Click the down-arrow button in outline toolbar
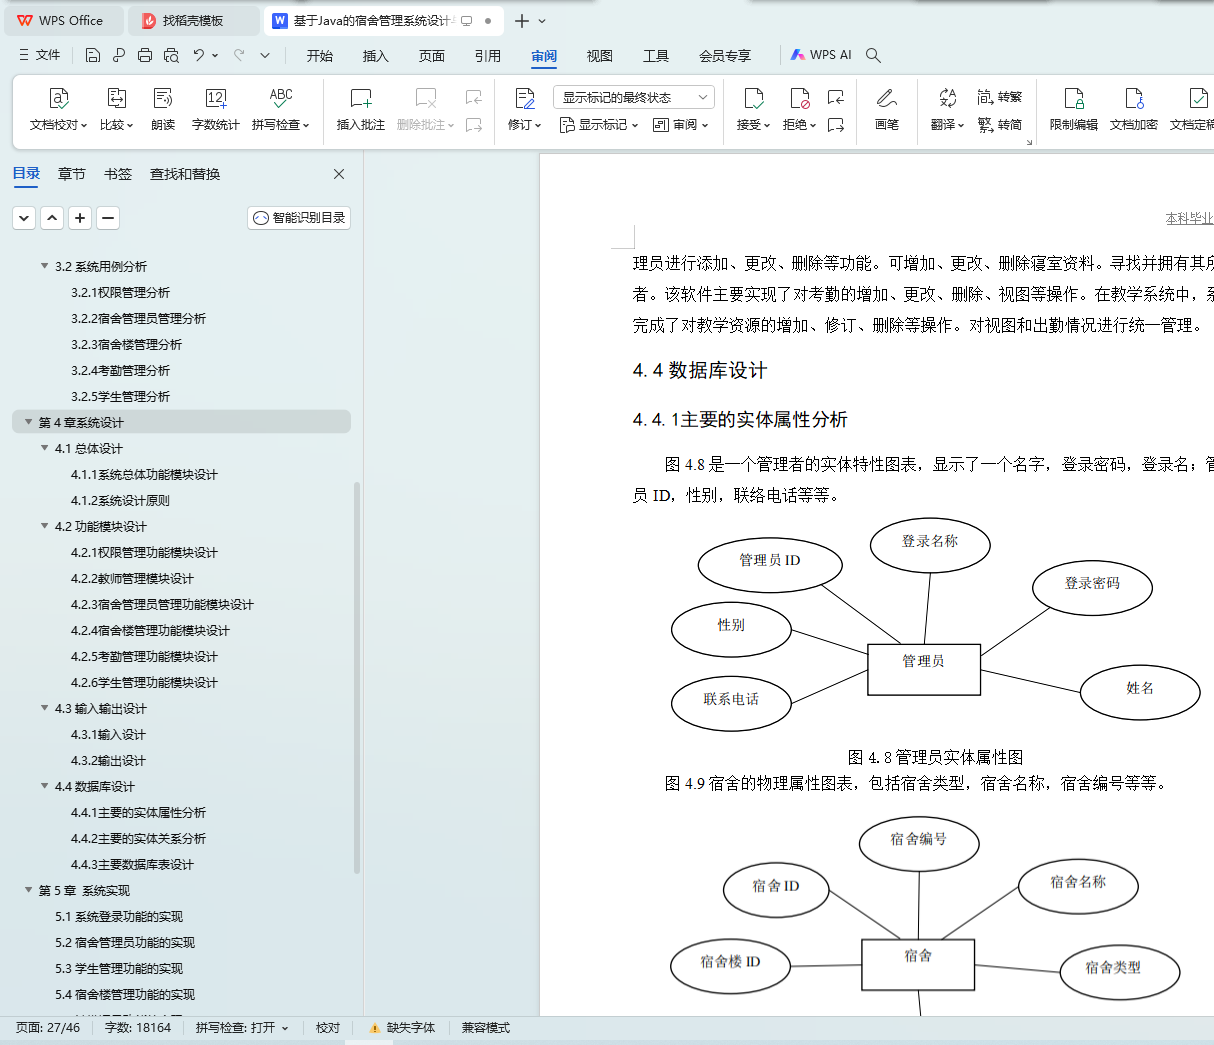The width and height of the screenshot is (1214, 1045). click(24, 217)
